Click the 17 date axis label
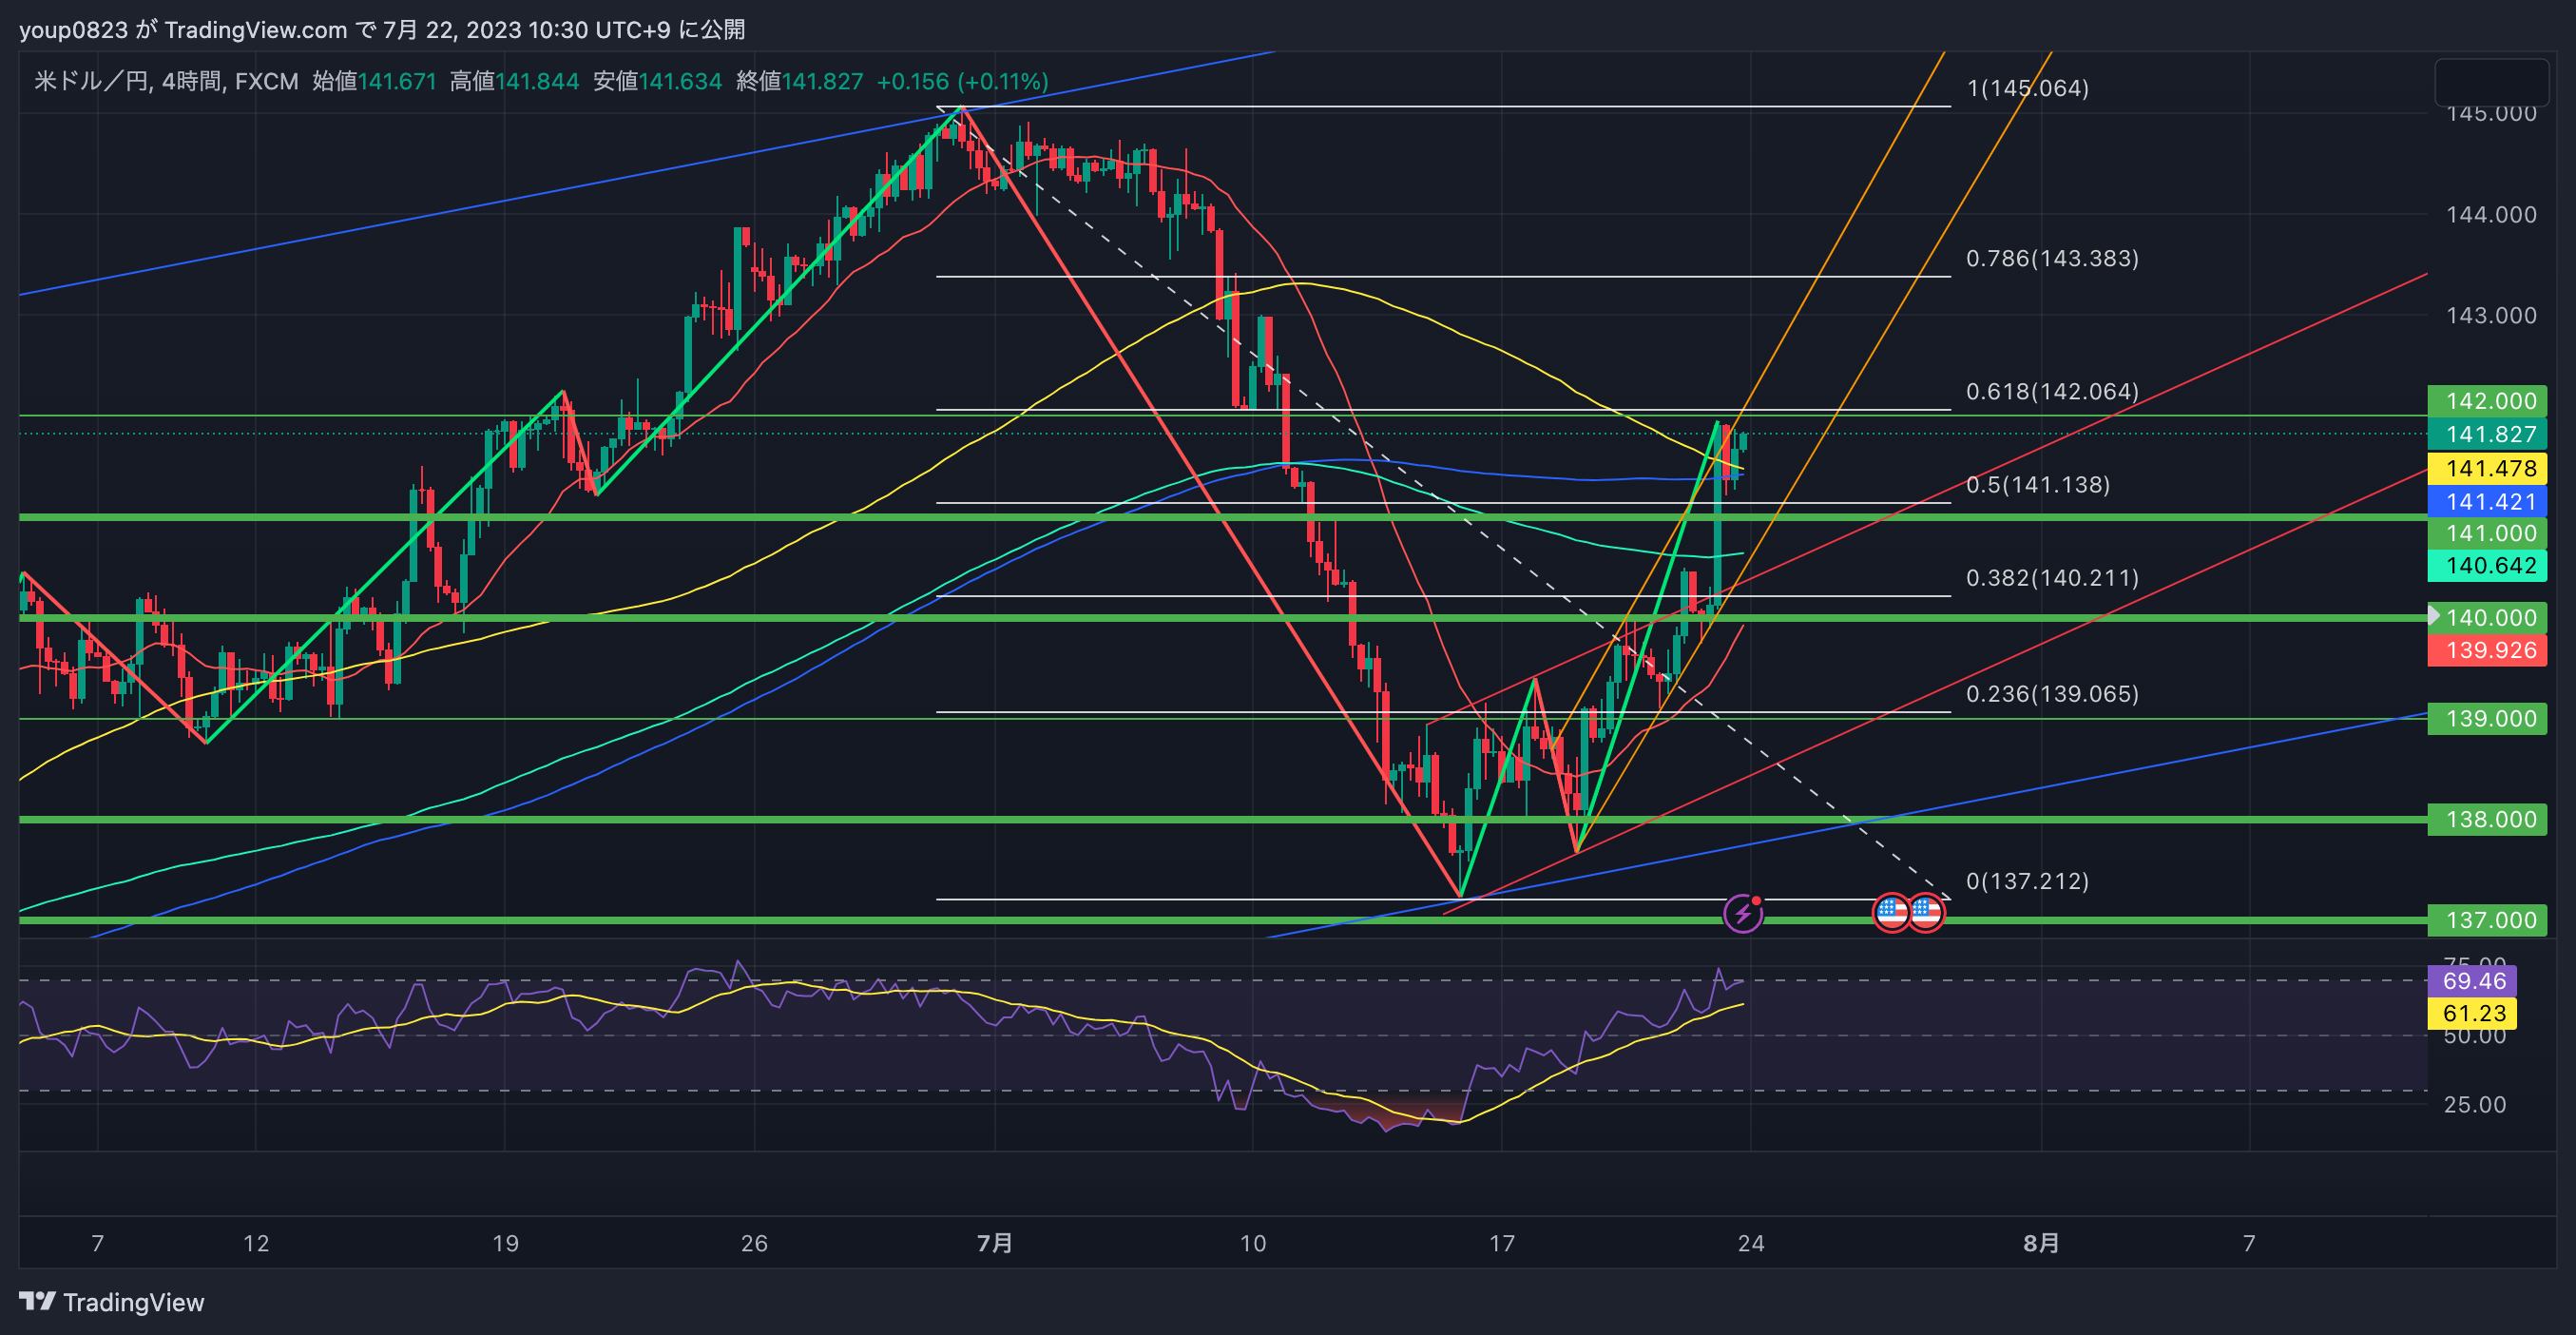The height and width of the screenshot is (1335, 2576). [1502, 1243]
